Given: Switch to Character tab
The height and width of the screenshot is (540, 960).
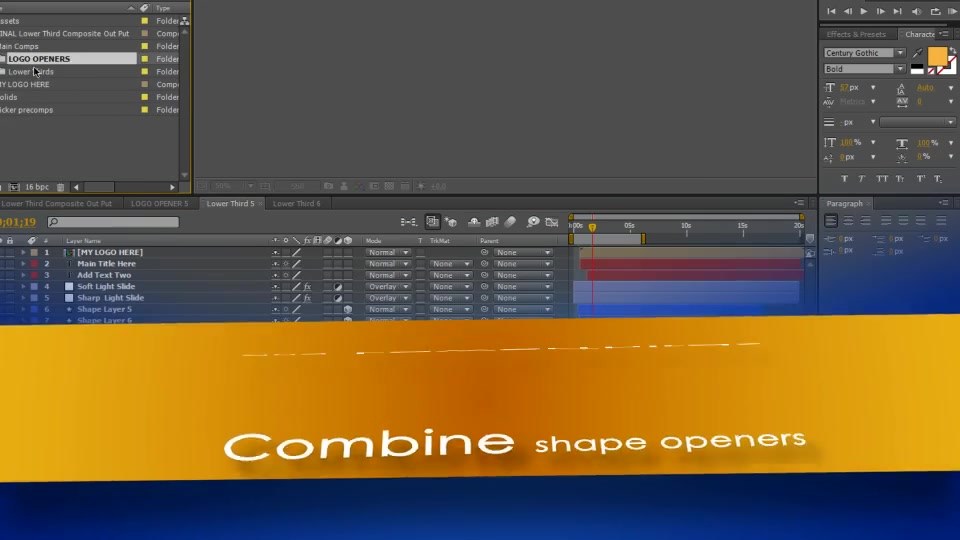Looking at the screenshot, I should [x=920, y=34].
